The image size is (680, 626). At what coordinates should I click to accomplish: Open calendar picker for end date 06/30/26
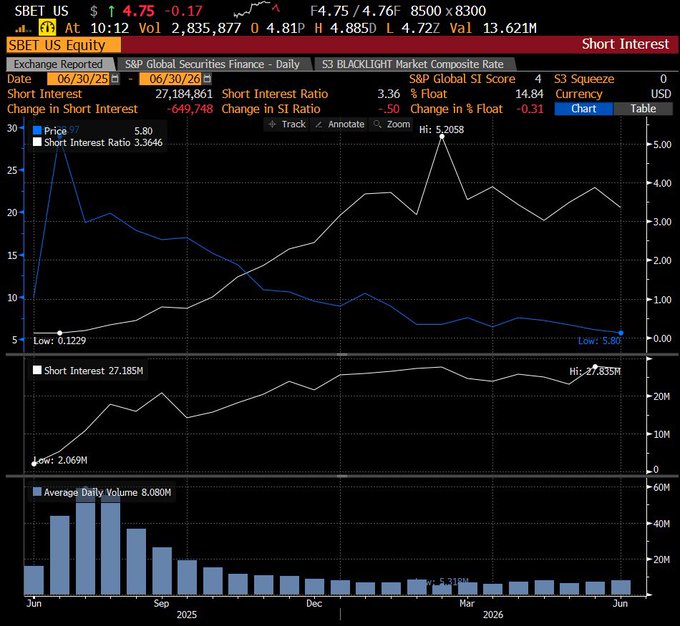207,79
